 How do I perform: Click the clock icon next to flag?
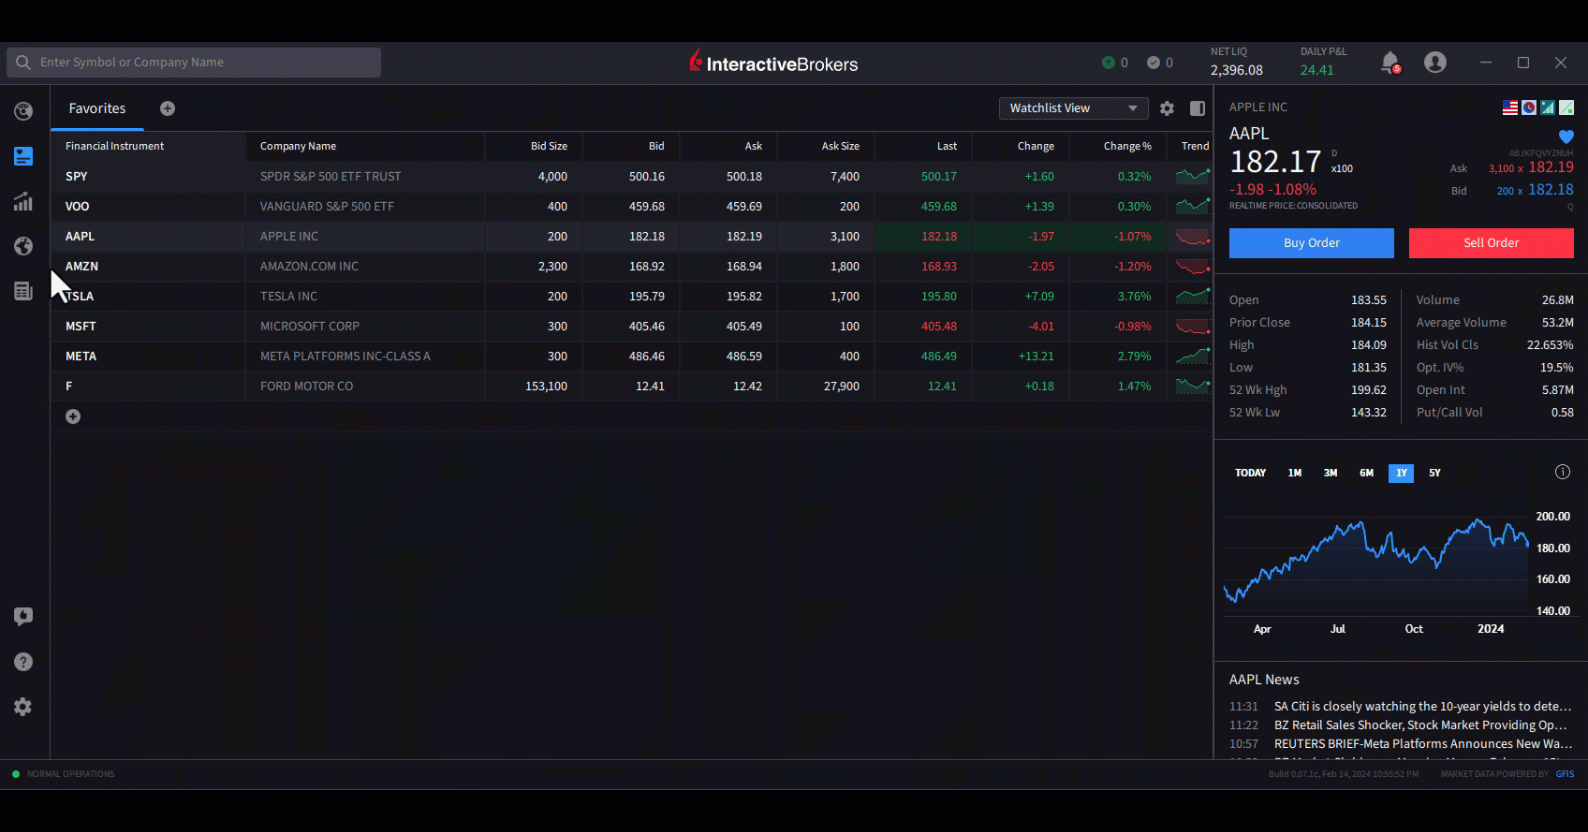[1529, 107]
